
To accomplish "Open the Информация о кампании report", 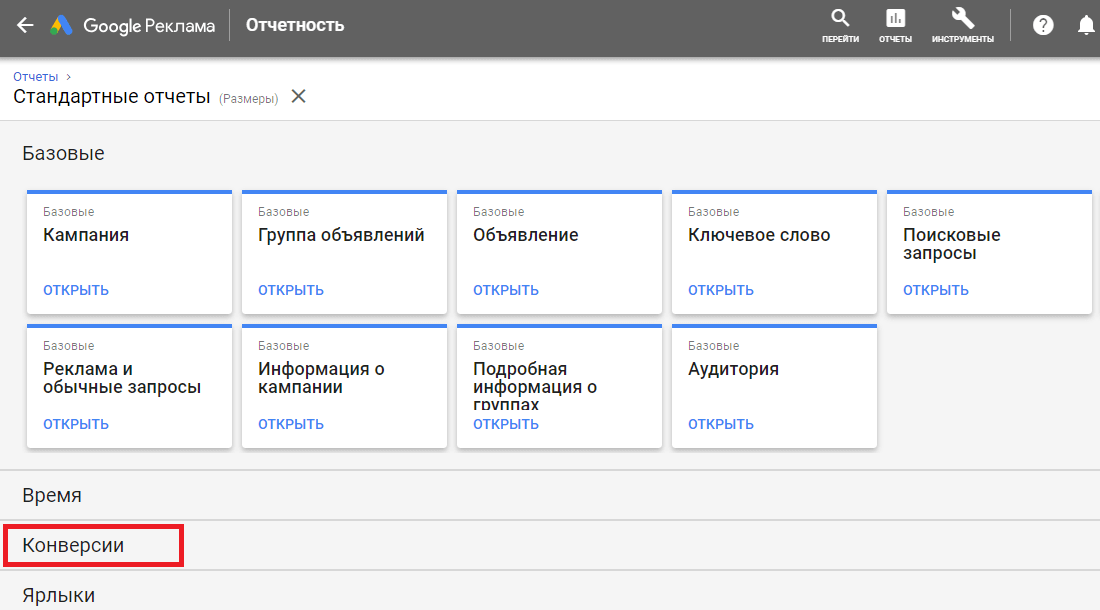I will click(x=291, y=424).
